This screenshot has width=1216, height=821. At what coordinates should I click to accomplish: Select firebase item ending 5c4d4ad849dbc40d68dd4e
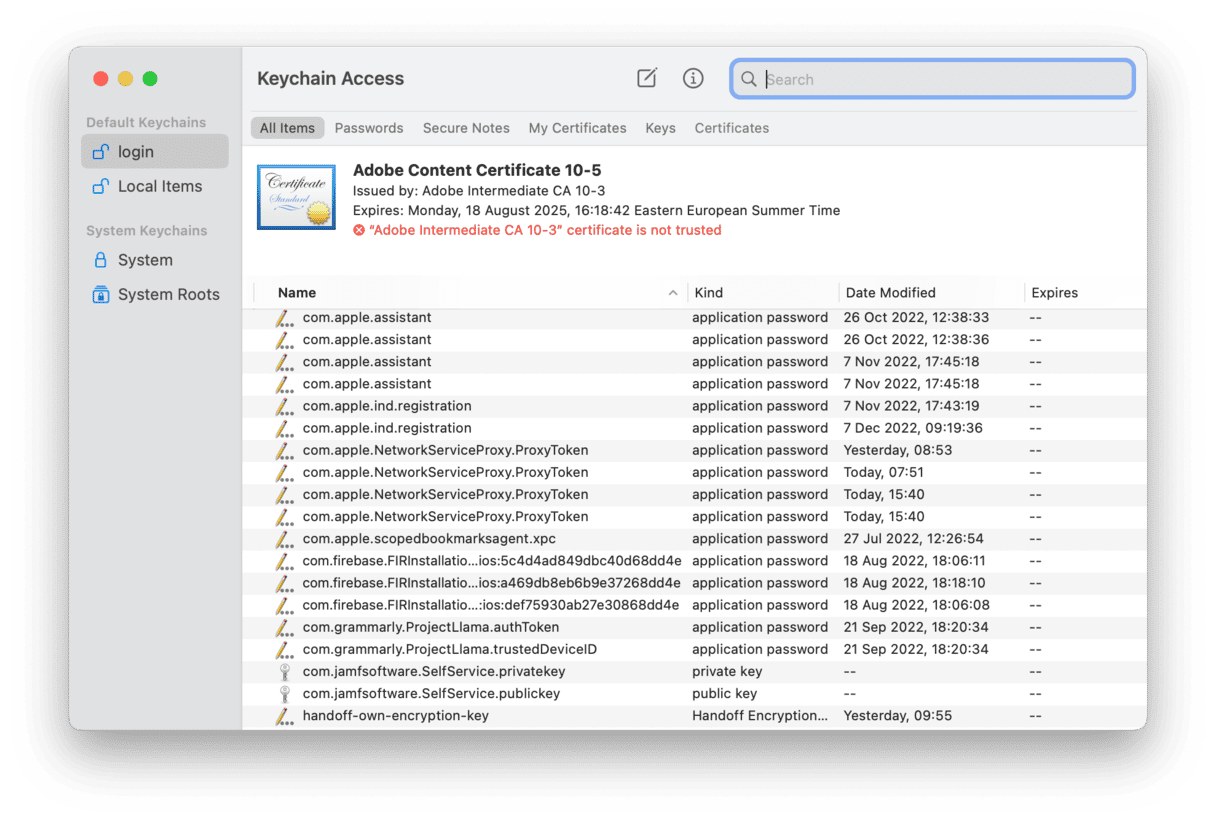492,561
